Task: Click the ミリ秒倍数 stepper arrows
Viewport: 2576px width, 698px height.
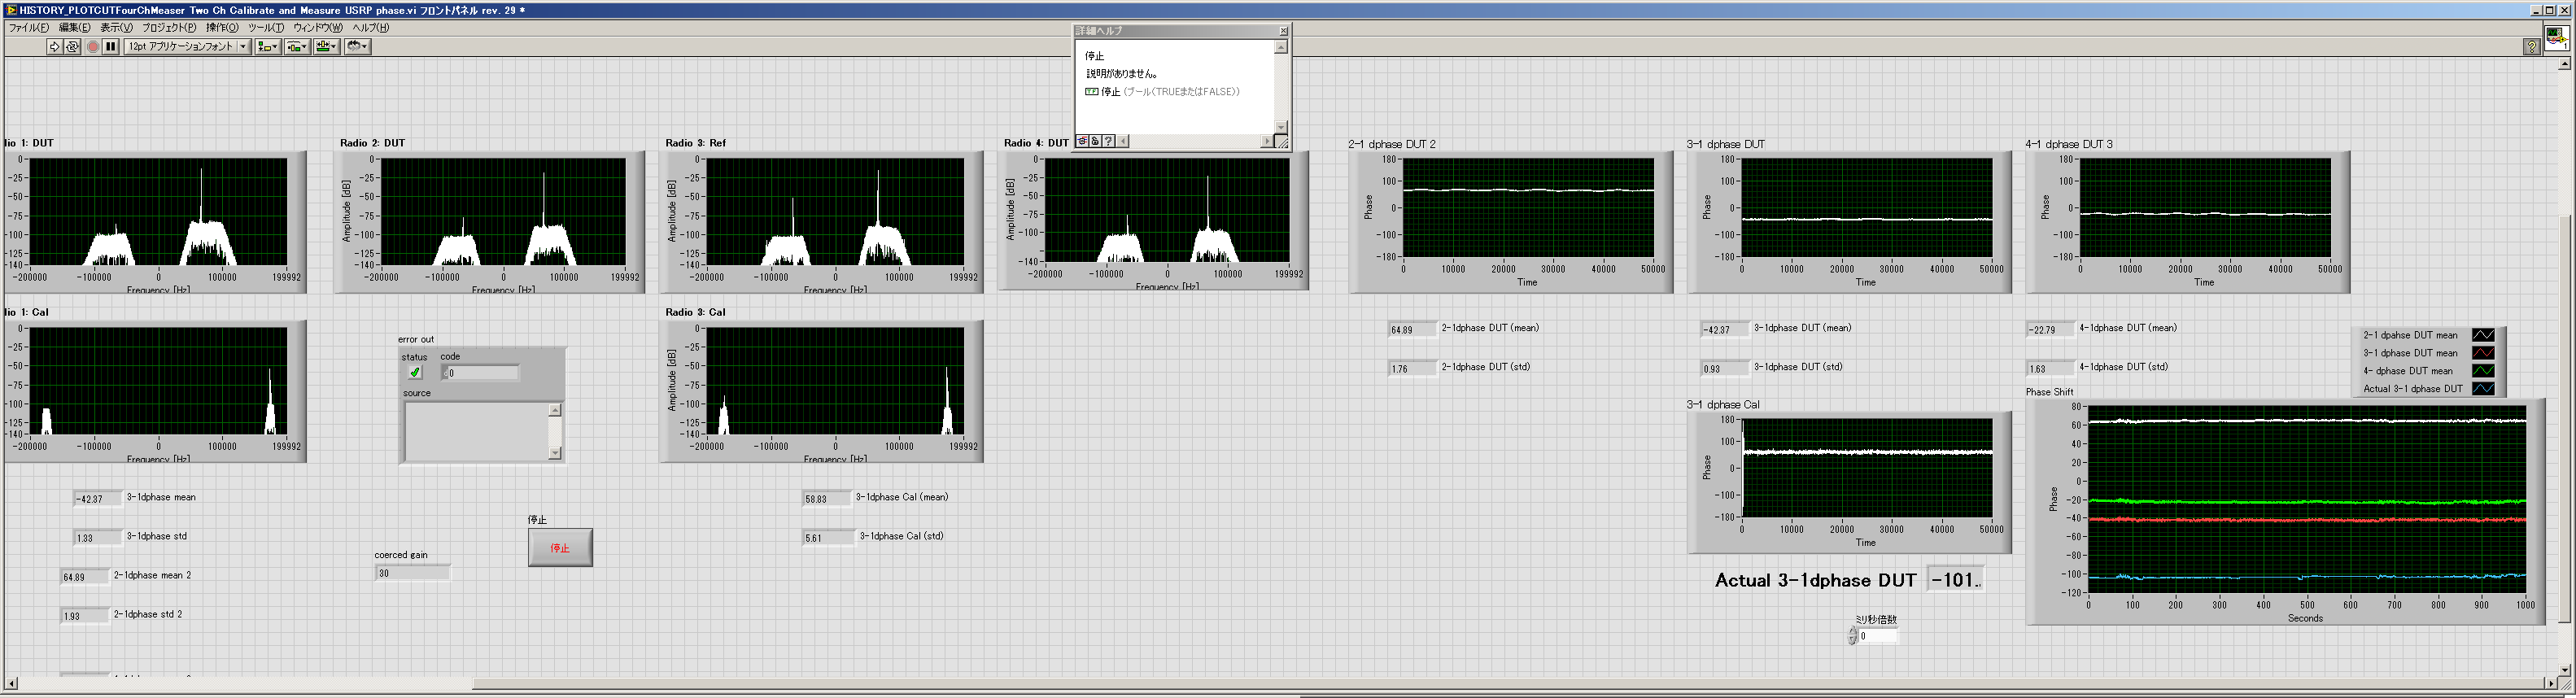Action: (x=1852, y=636)
